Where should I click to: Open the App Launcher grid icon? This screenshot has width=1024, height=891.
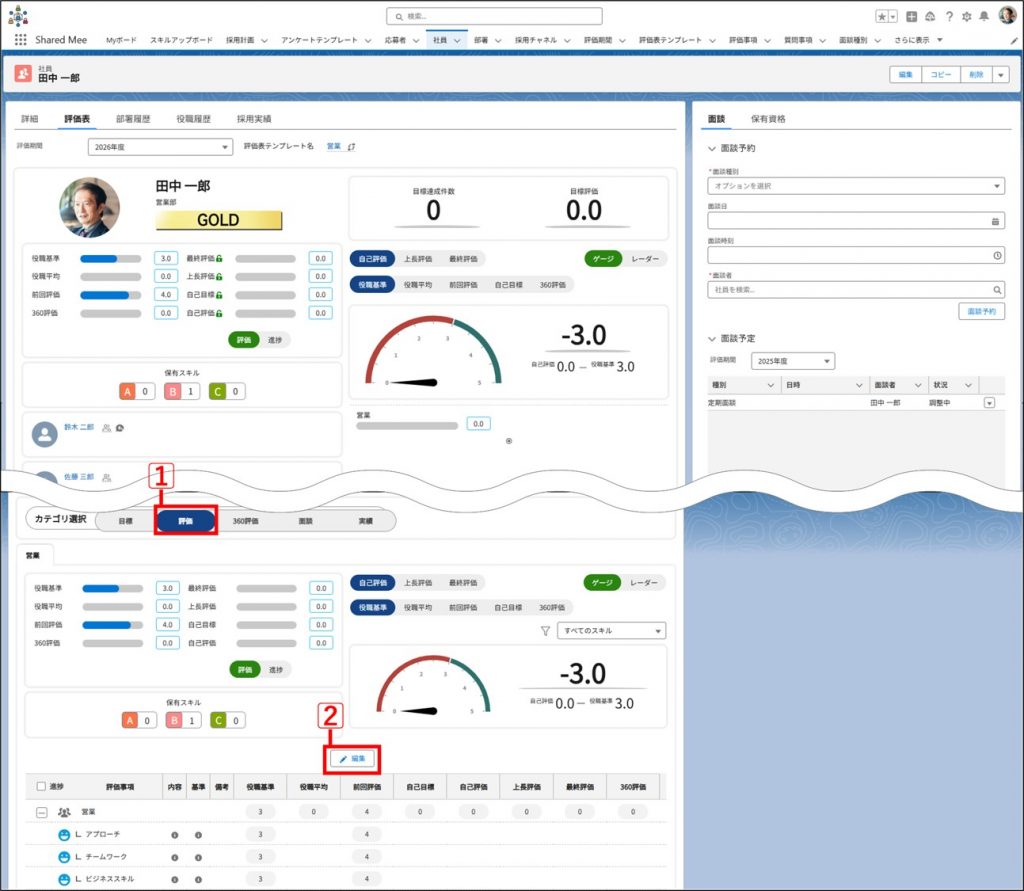(x=20, y=40)
